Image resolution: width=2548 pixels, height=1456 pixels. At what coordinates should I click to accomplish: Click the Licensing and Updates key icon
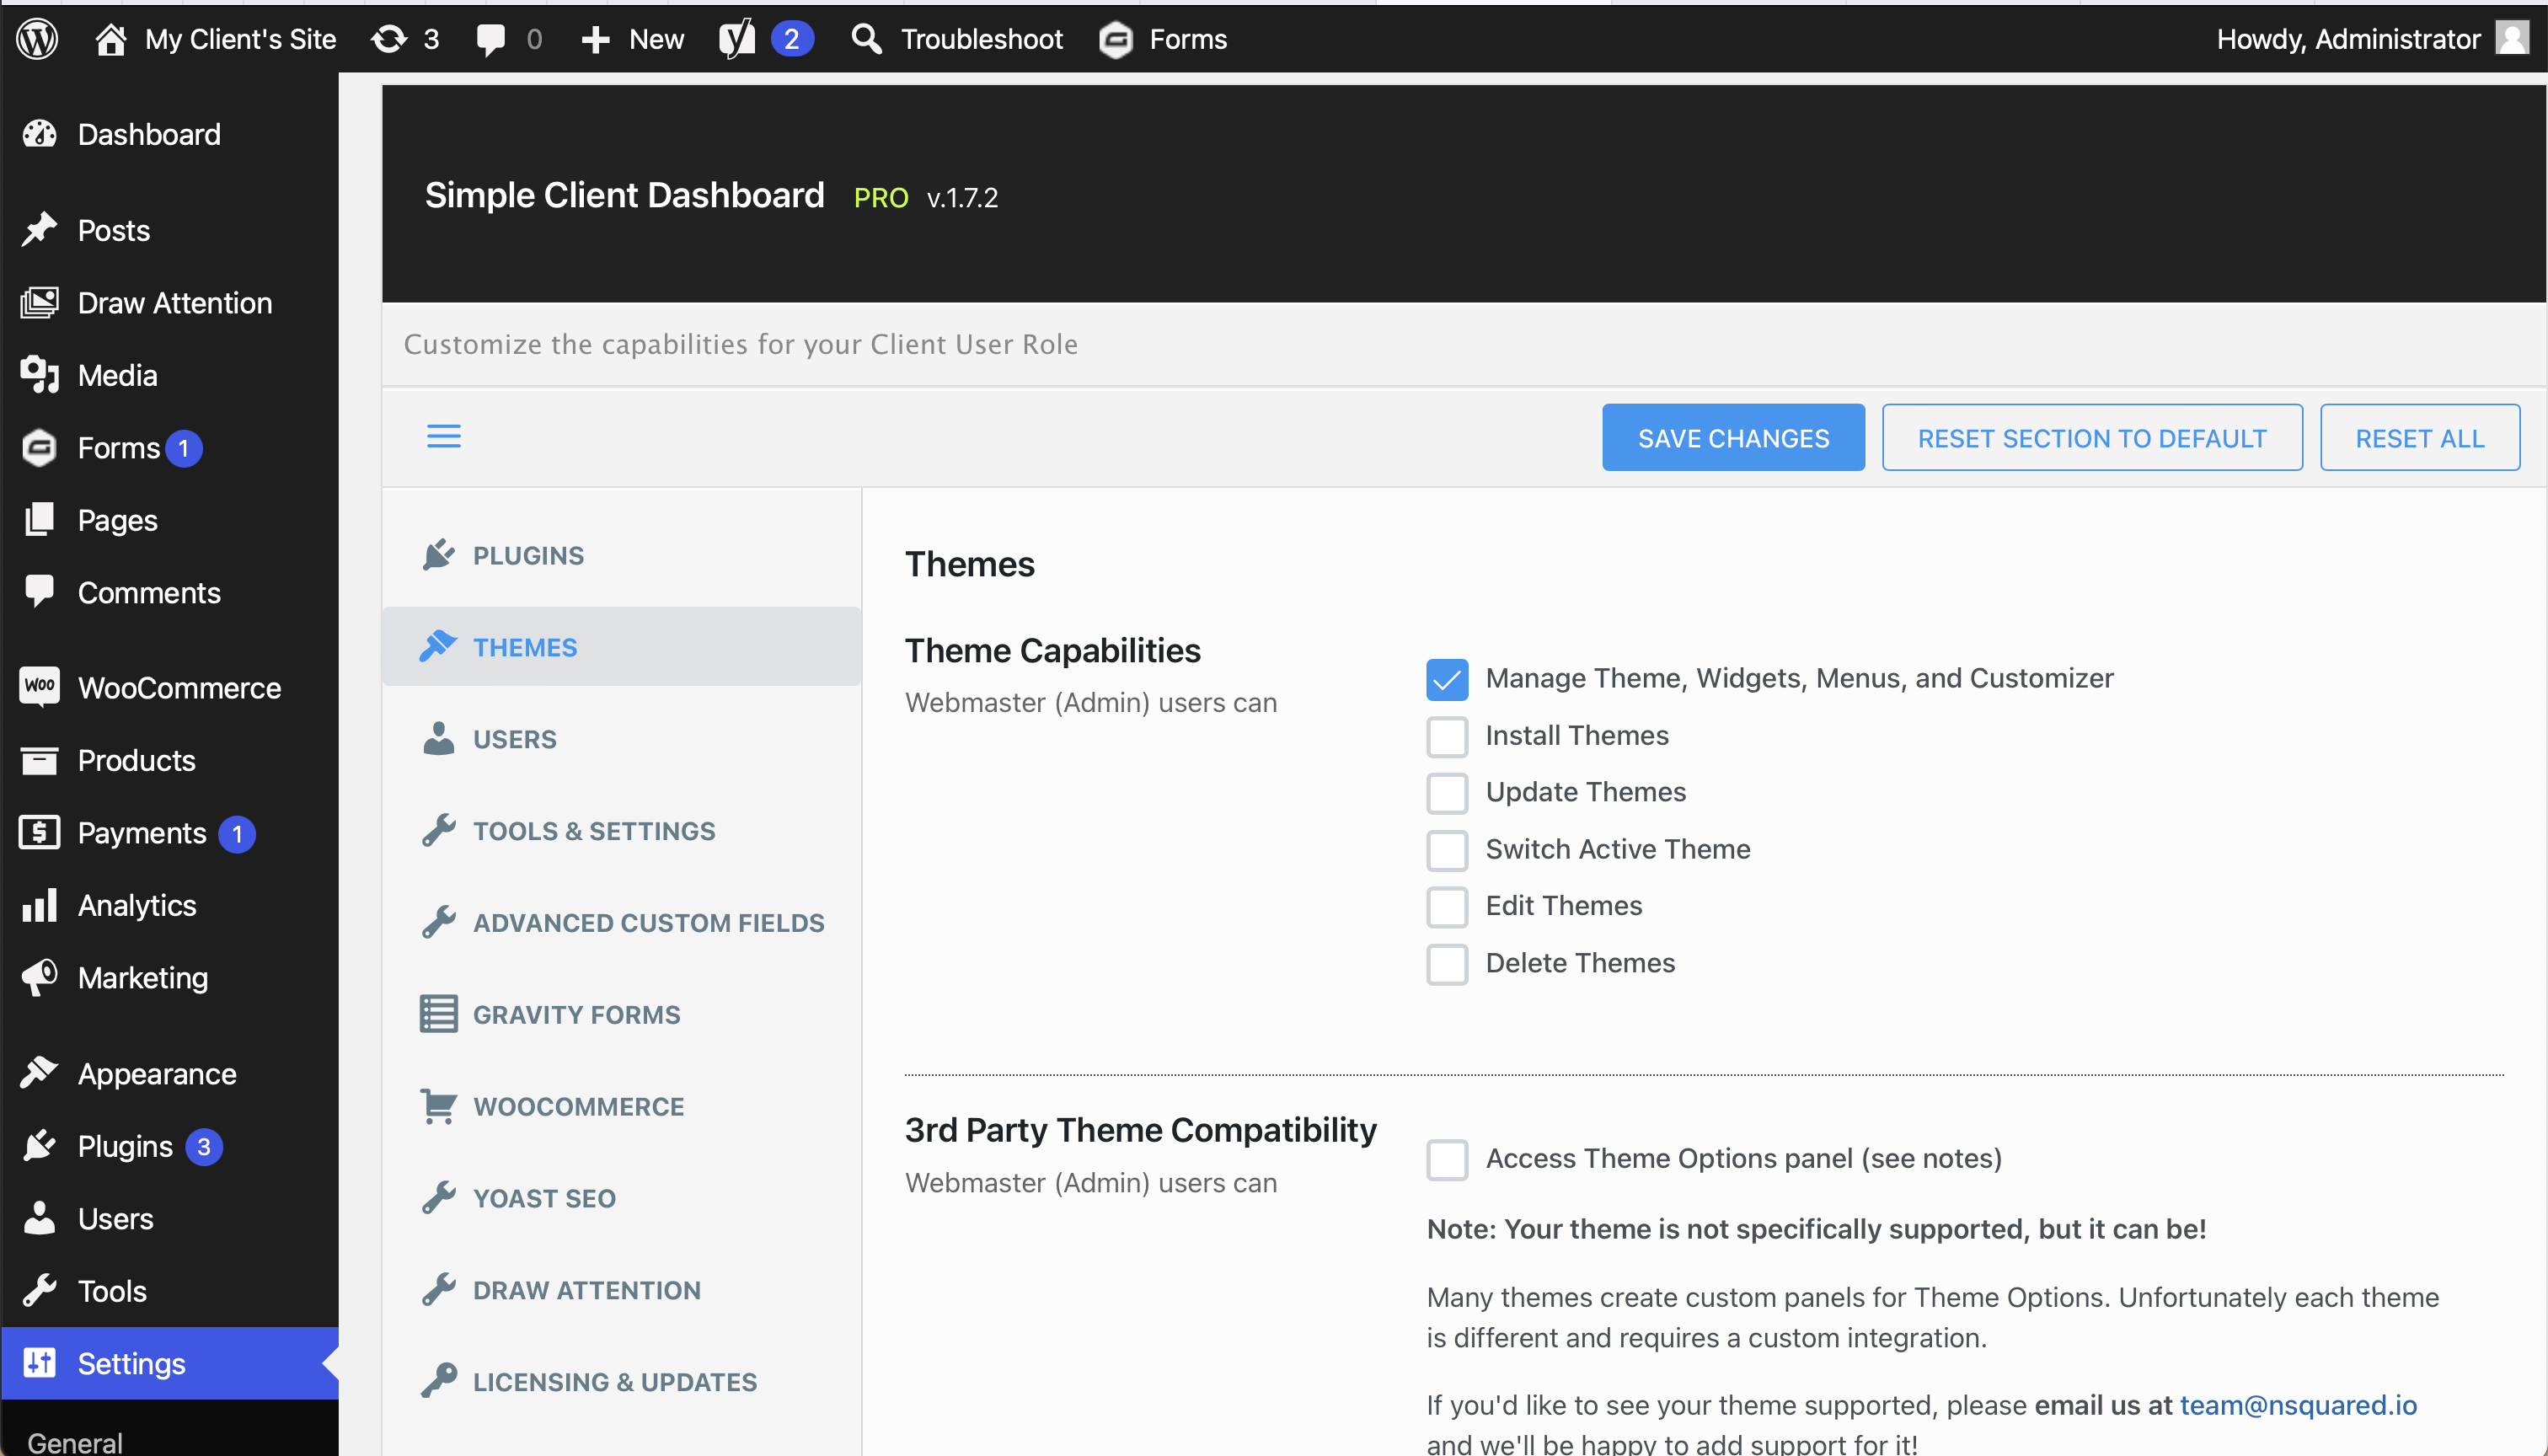click(439, 1381)
